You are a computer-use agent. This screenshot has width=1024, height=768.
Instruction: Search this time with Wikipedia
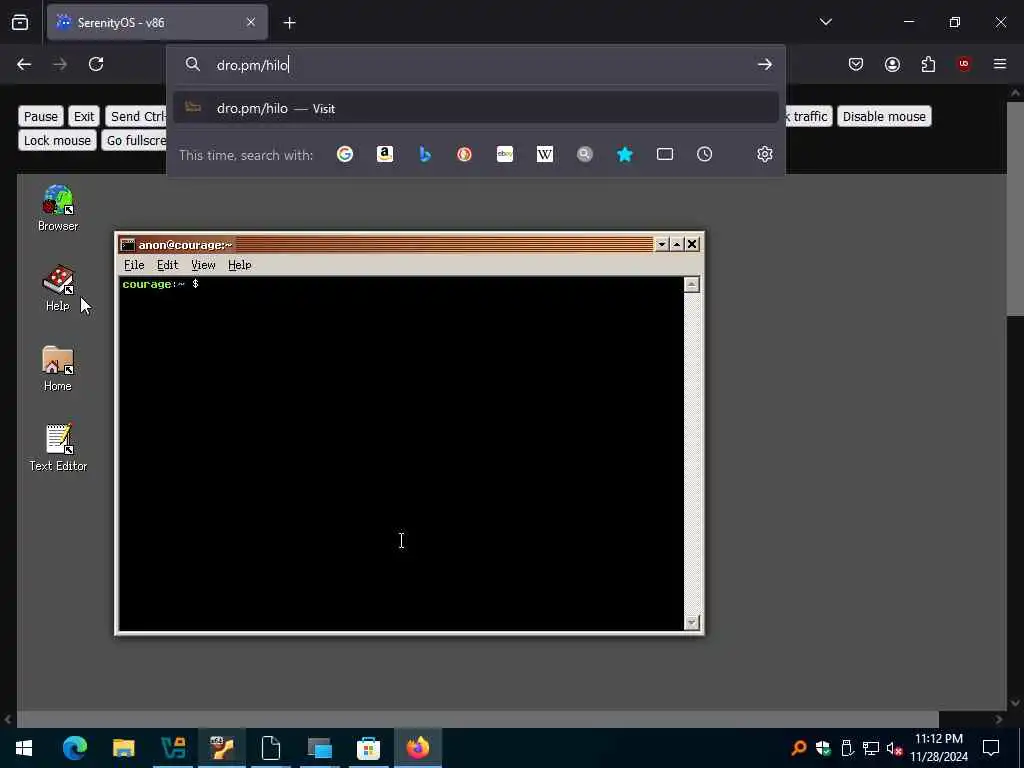(545, 154)
